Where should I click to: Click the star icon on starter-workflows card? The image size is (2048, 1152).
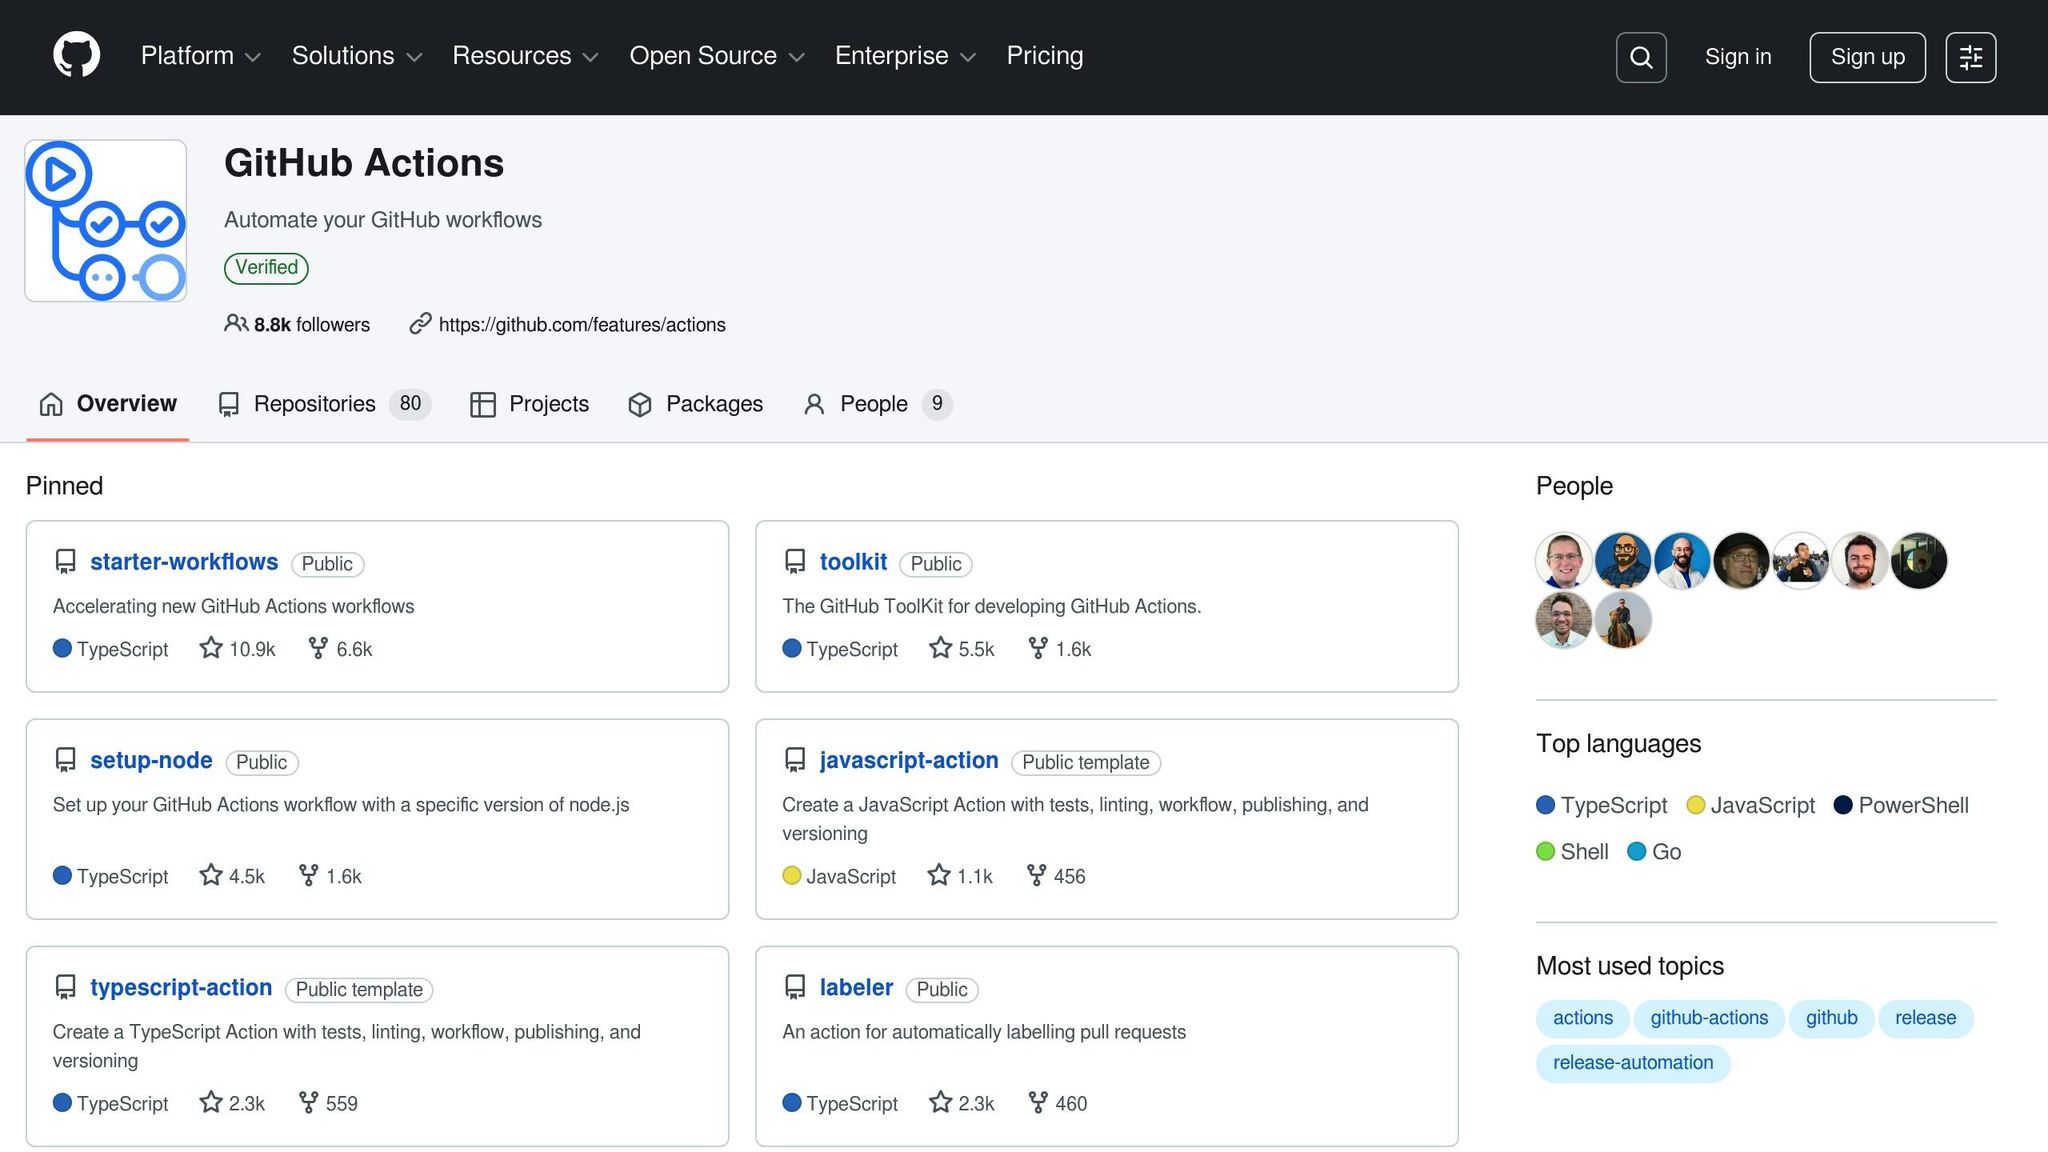(210, 648)
